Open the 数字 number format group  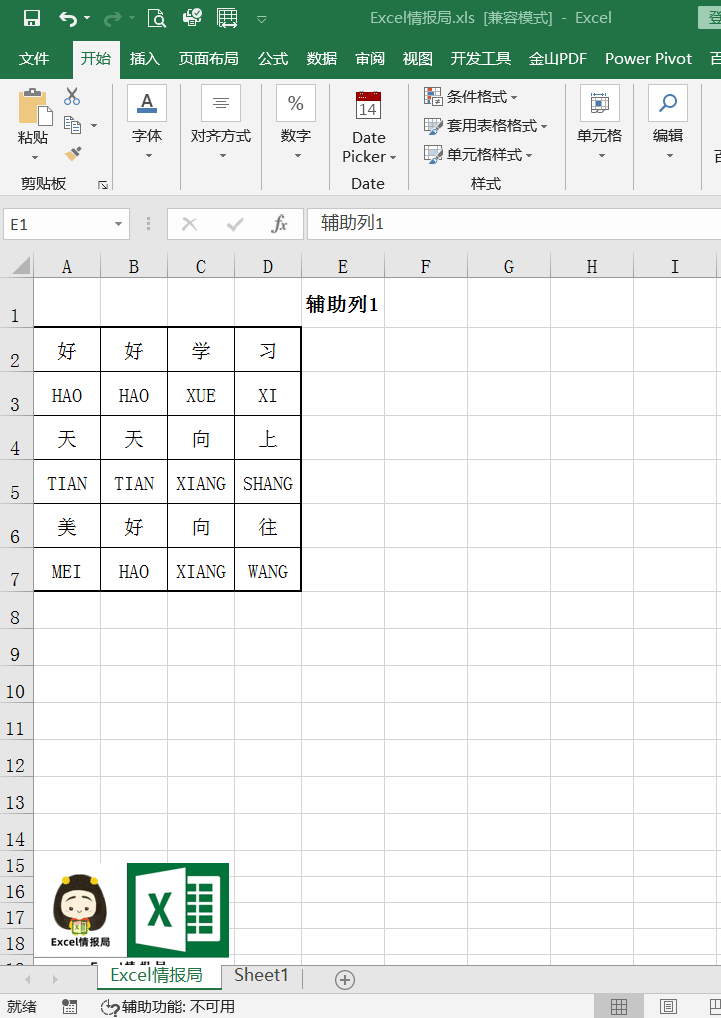point(296,122)
